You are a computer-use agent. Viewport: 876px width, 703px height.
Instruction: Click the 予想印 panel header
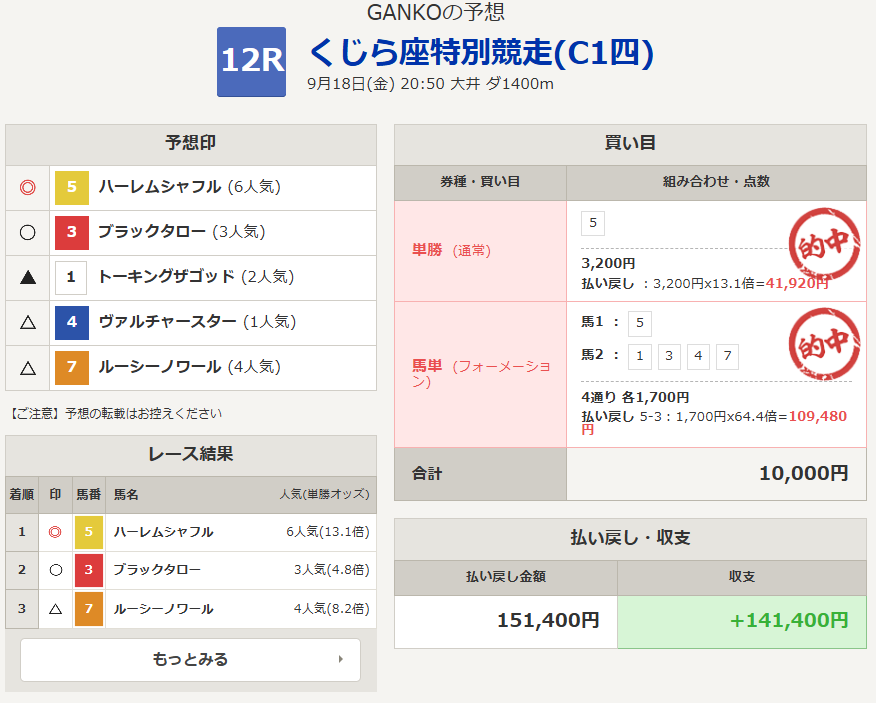(191, 144)
